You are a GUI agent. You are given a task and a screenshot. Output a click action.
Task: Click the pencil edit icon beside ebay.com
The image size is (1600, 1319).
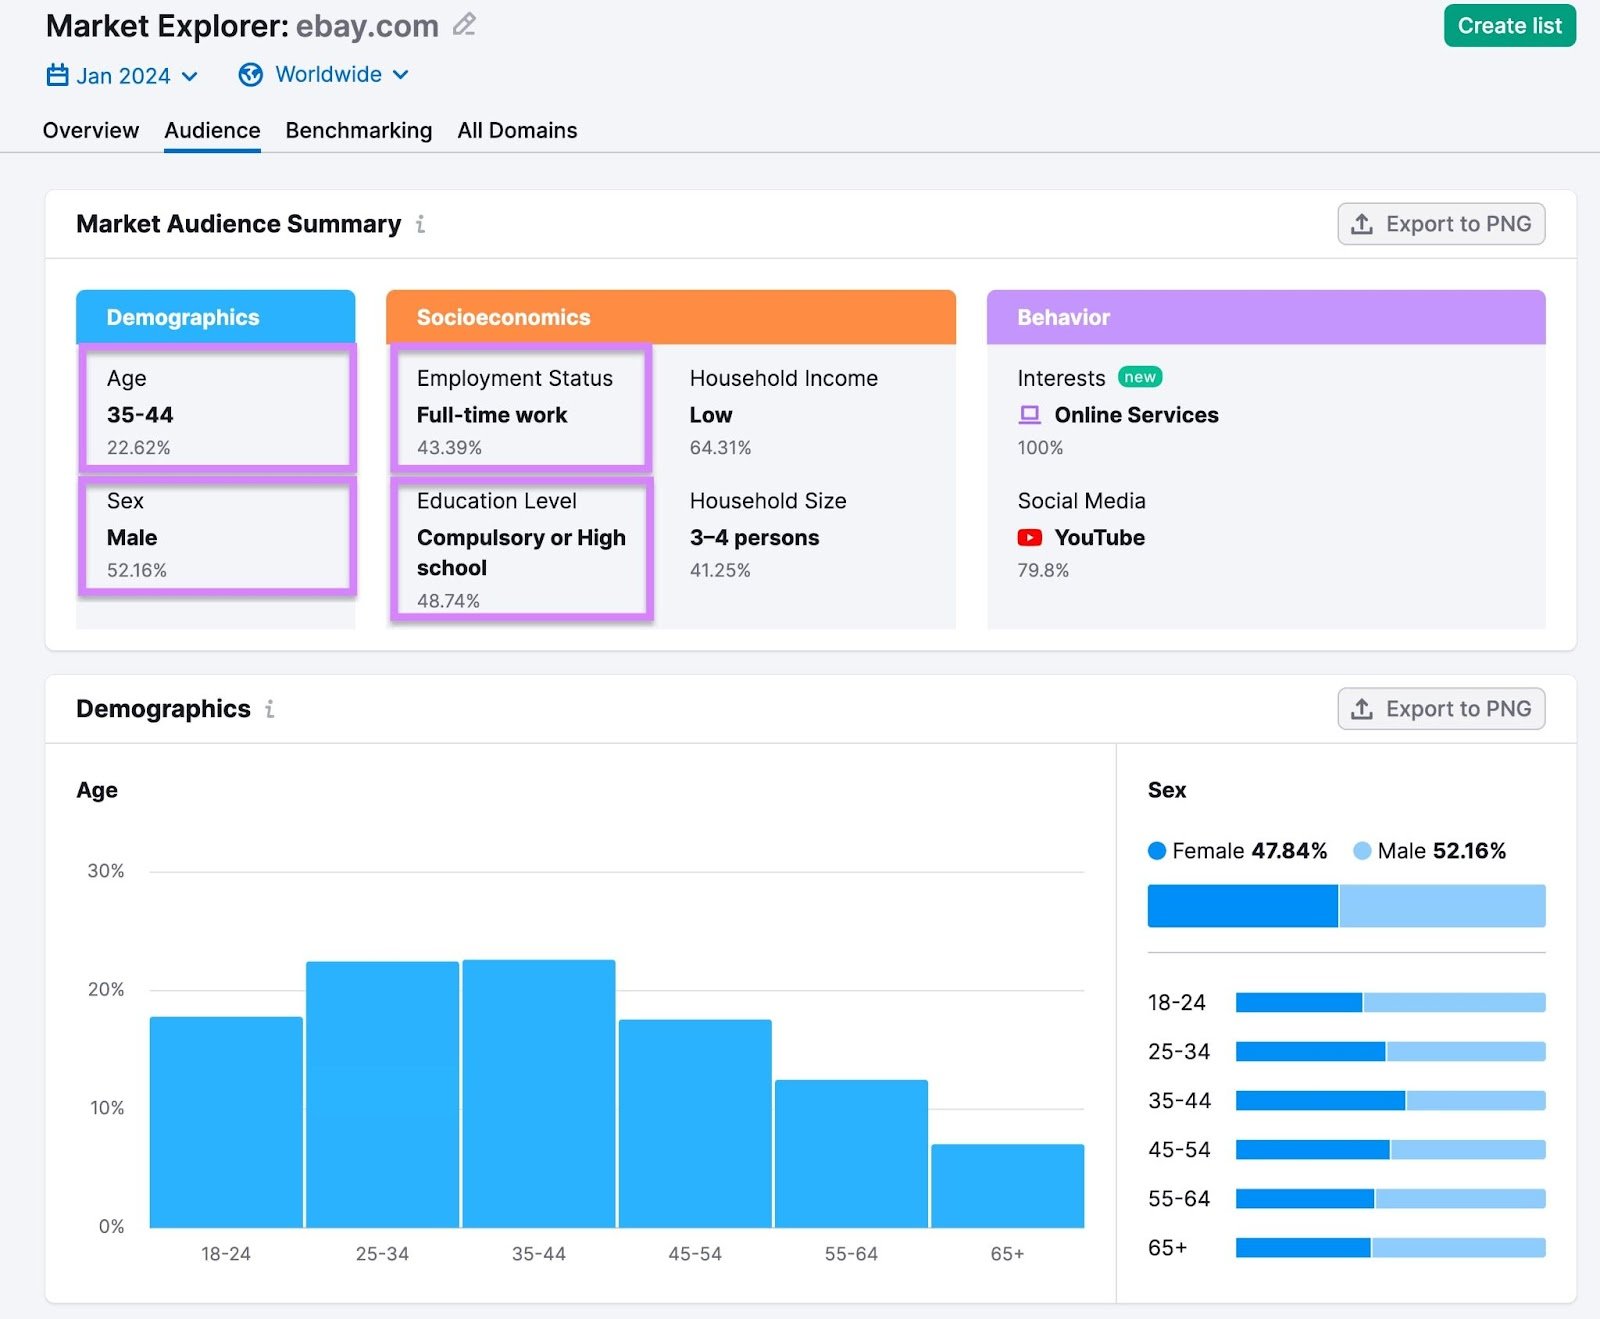click(x=463, y=25)
